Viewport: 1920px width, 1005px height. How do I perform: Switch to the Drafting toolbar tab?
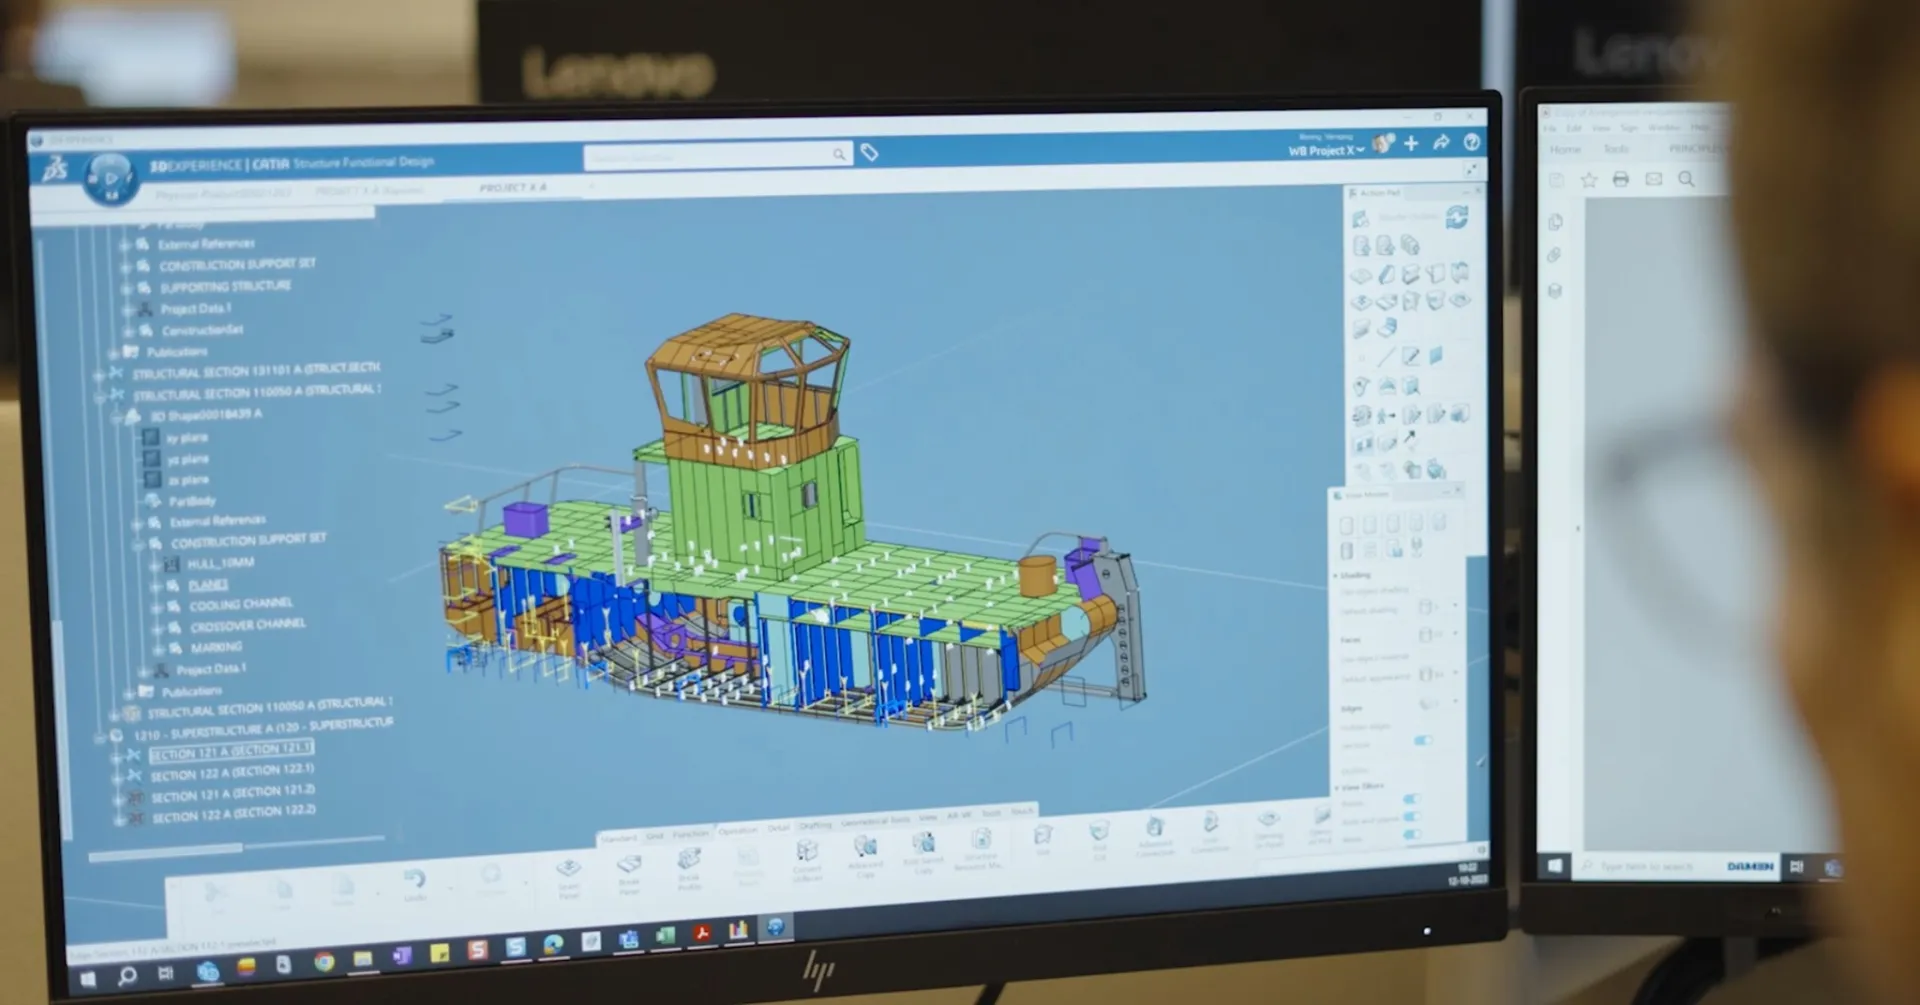click(x=817, y=825)
